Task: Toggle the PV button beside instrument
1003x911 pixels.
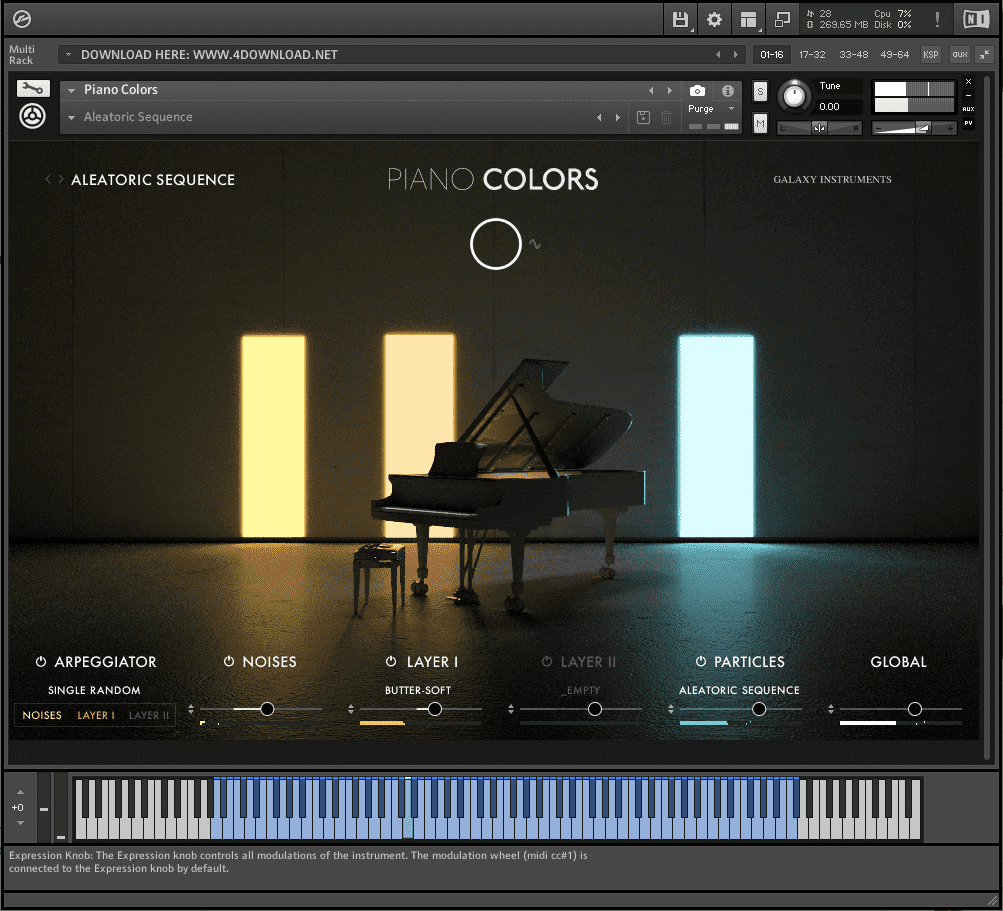Action: coord(968,123)
